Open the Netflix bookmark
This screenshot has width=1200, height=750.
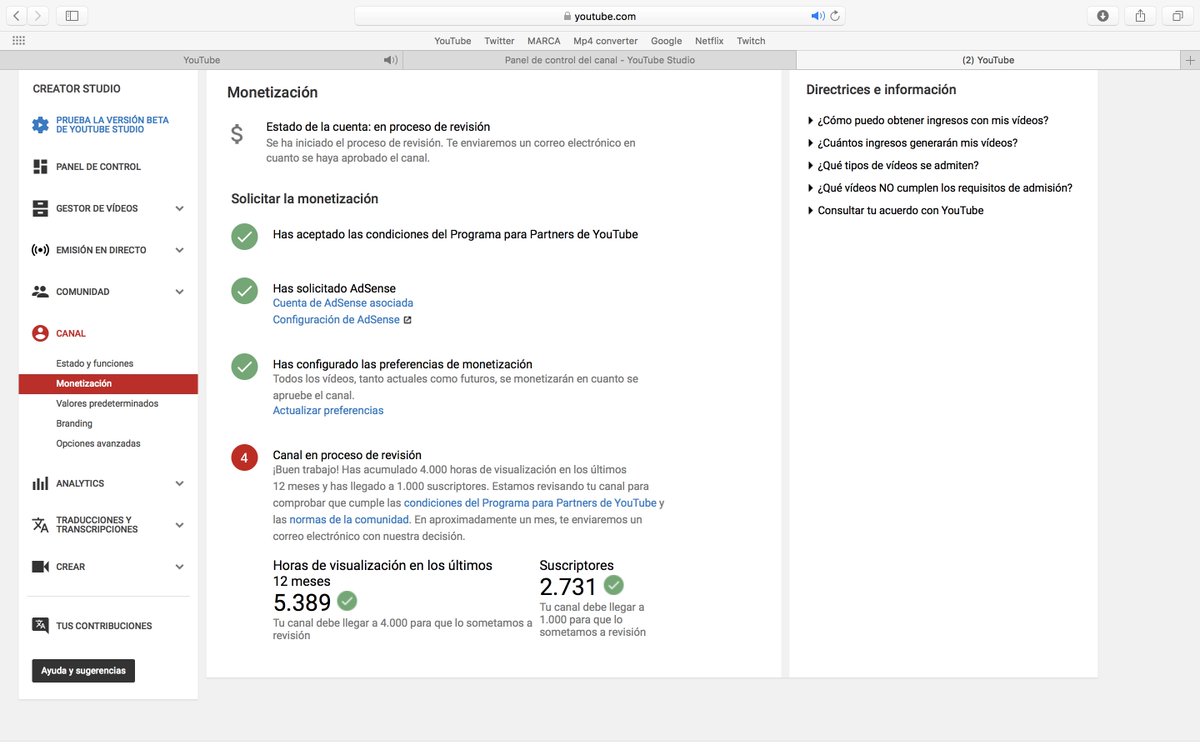click(x=709, y=41)
